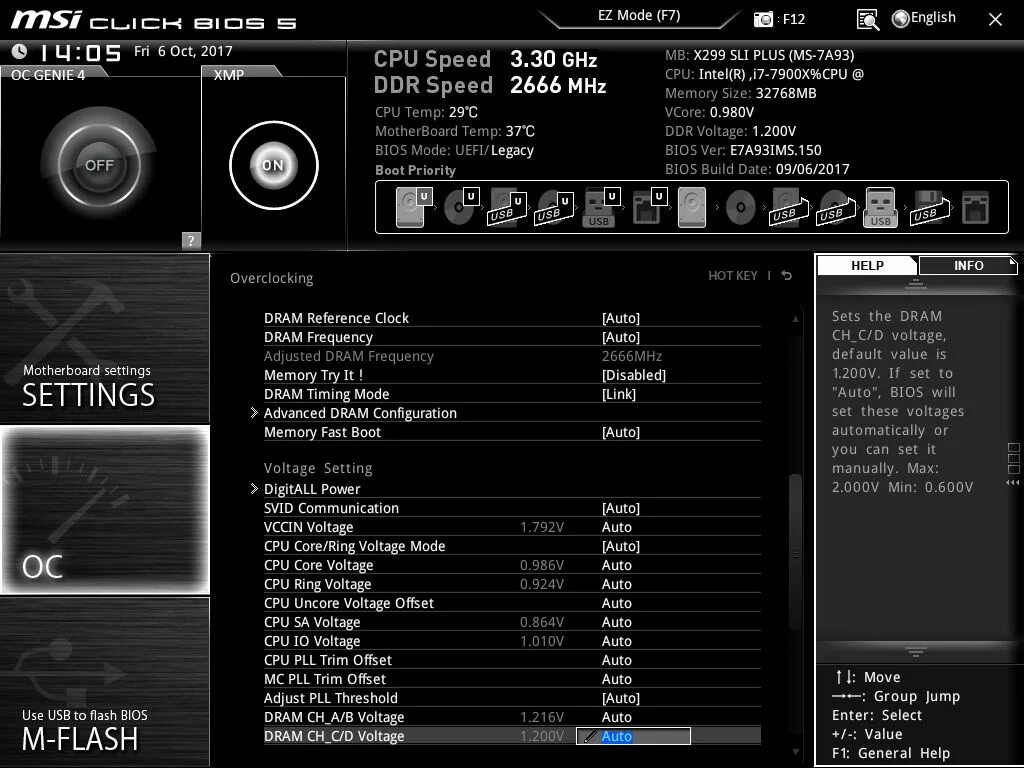Click CPU Uncore Voltage Offset Auto field
The width and height of the screenshot is (1024, 768).
coord(616,603)
